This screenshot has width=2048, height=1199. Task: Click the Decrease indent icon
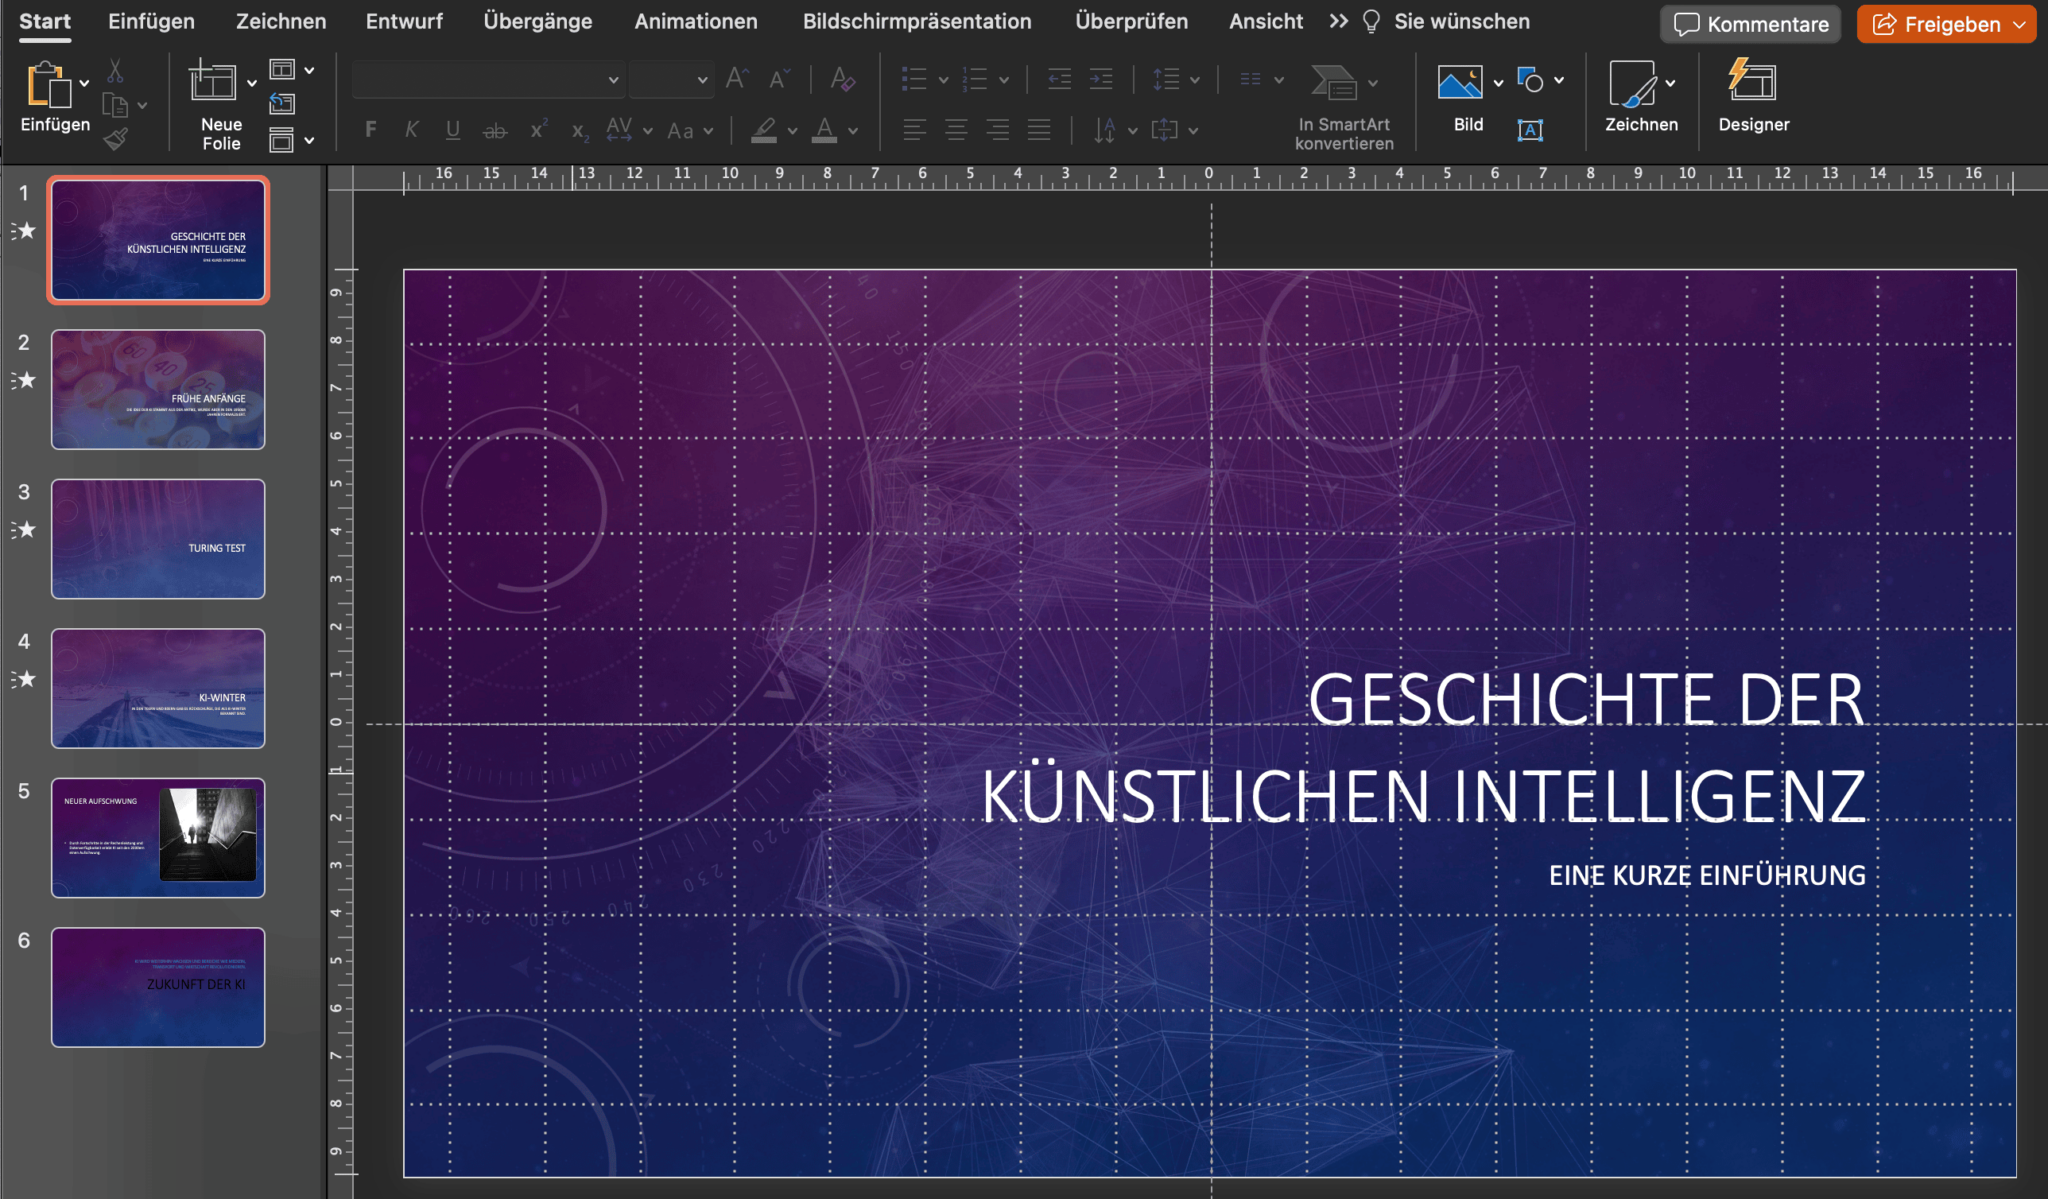tap(1059, 79)
